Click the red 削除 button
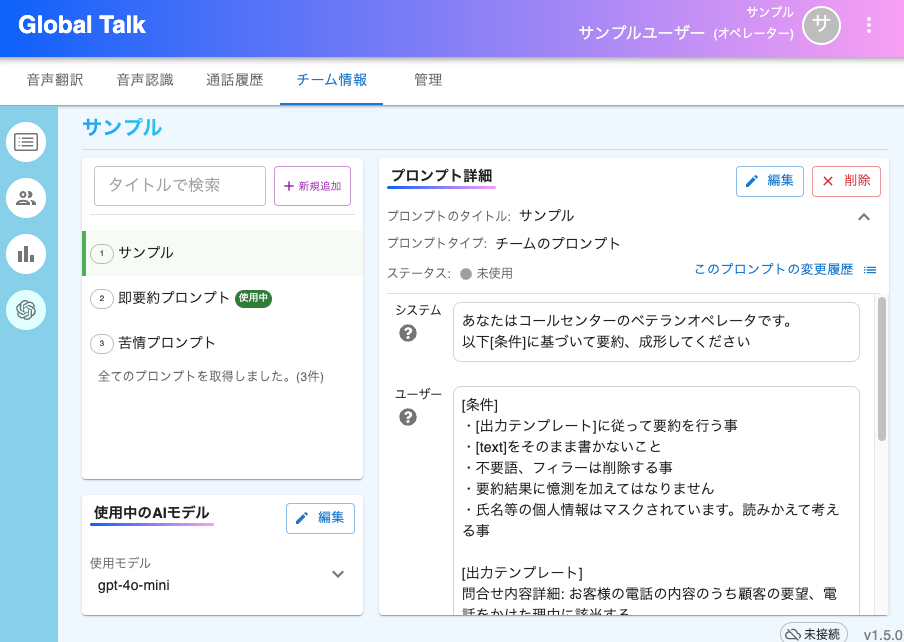904x642 pixels. 846,181
